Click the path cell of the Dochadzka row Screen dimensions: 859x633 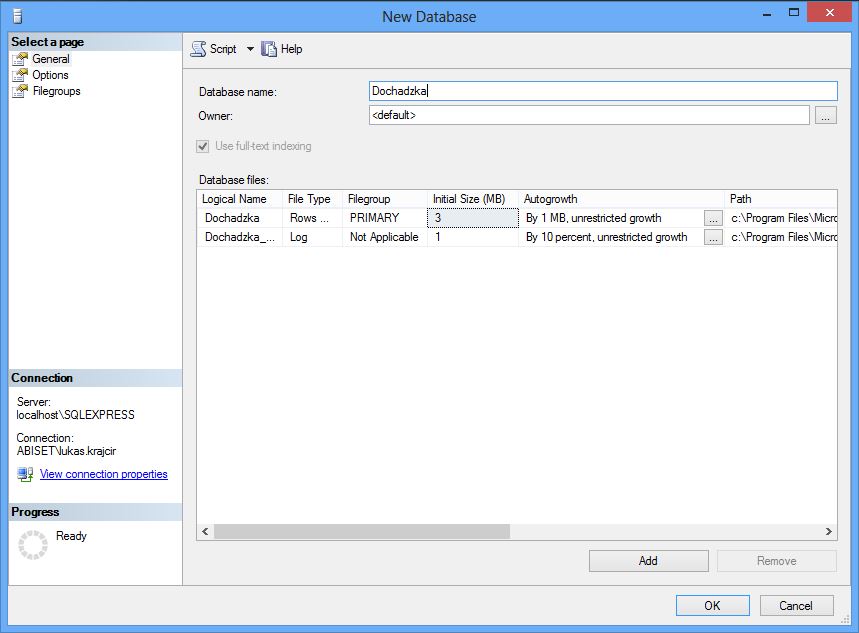[x=781, y=218]
